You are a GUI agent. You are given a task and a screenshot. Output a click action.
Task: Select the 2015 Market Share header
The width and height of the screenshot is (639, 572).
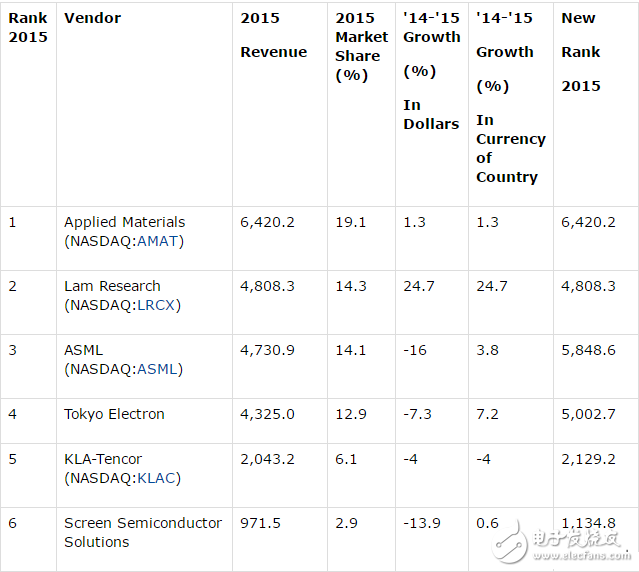coord(361,46)
